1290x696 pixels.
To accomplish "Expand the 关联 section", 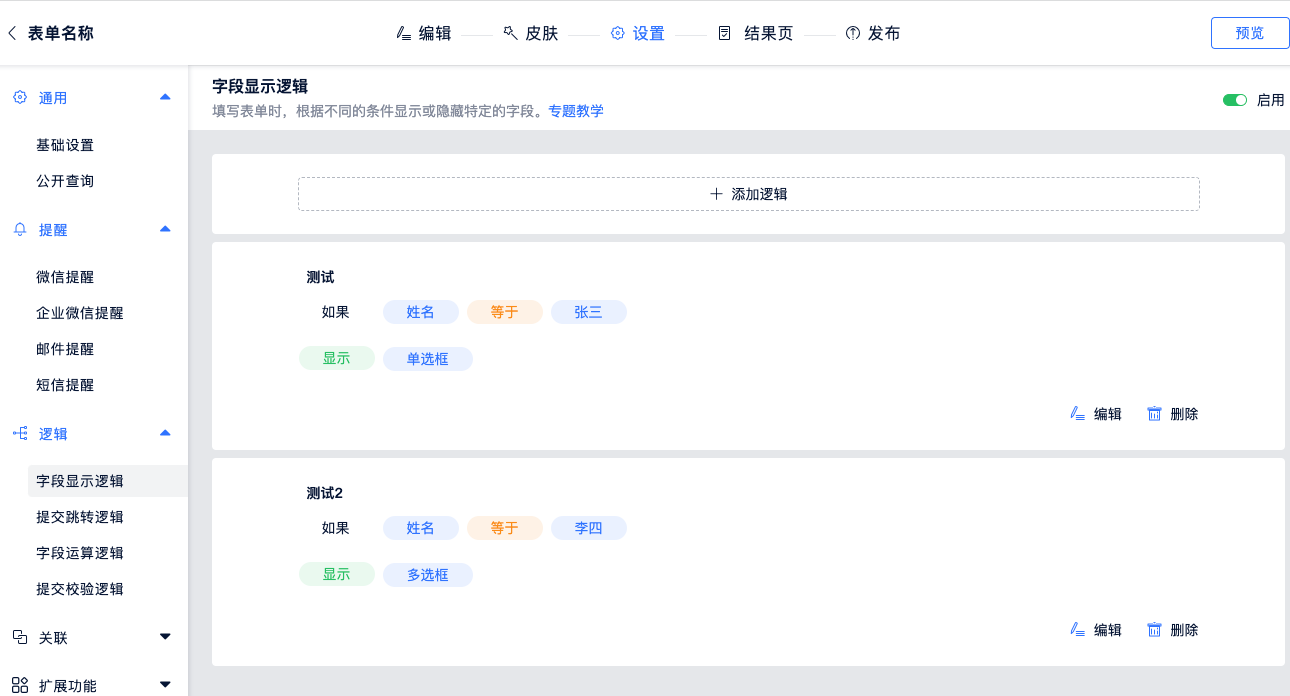I will (x=165, y=637).
